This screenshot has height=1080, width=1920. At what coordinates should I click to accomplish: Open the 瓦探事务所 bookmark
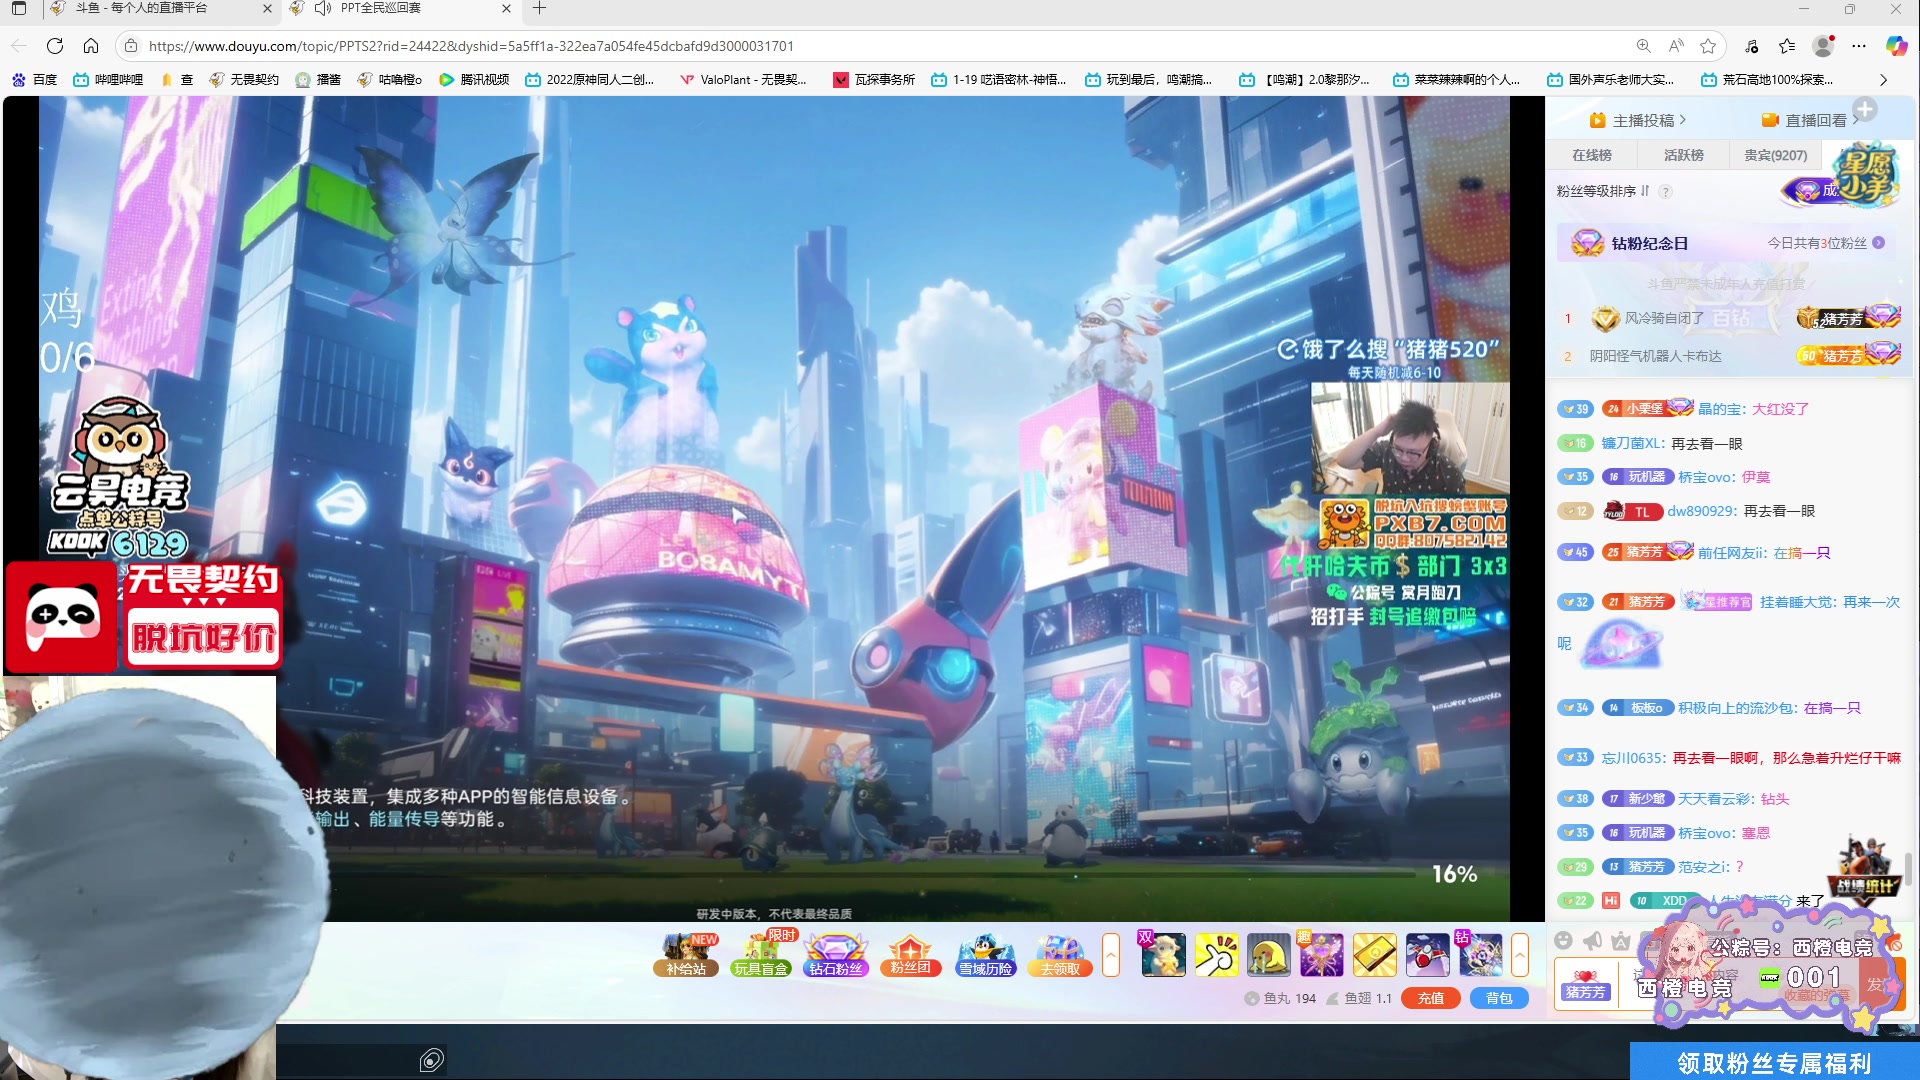pos(874,80)
